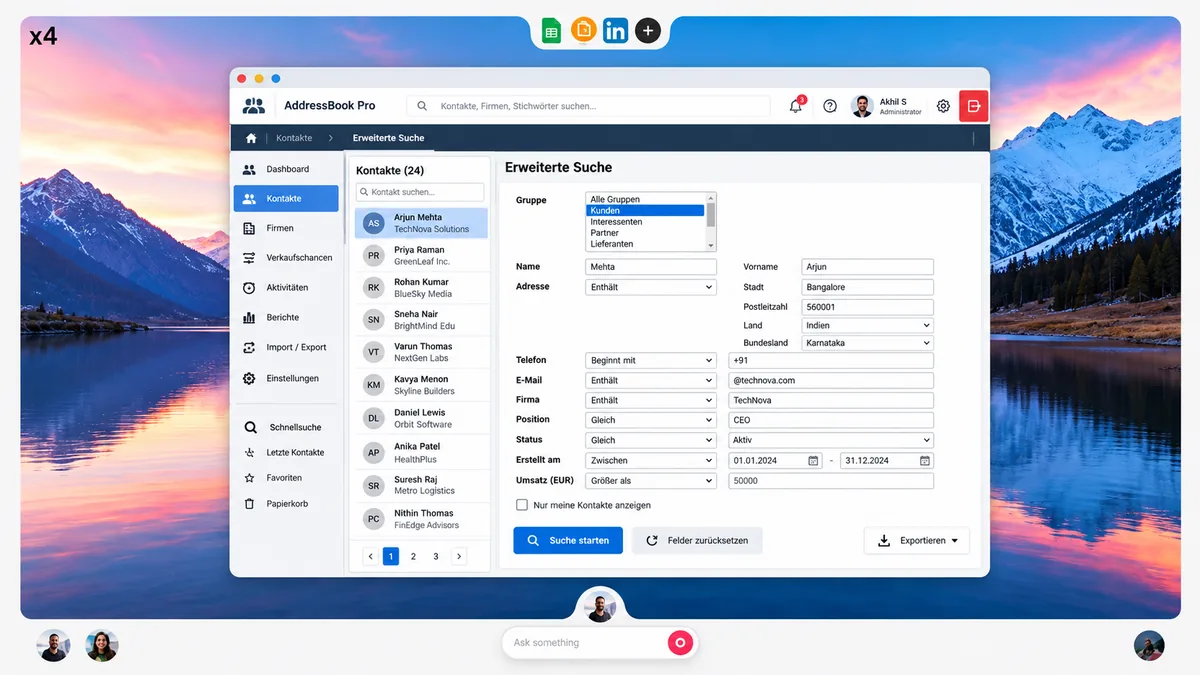
Task: Click the Schnellsuche magnifier icon
Action: 250,427
